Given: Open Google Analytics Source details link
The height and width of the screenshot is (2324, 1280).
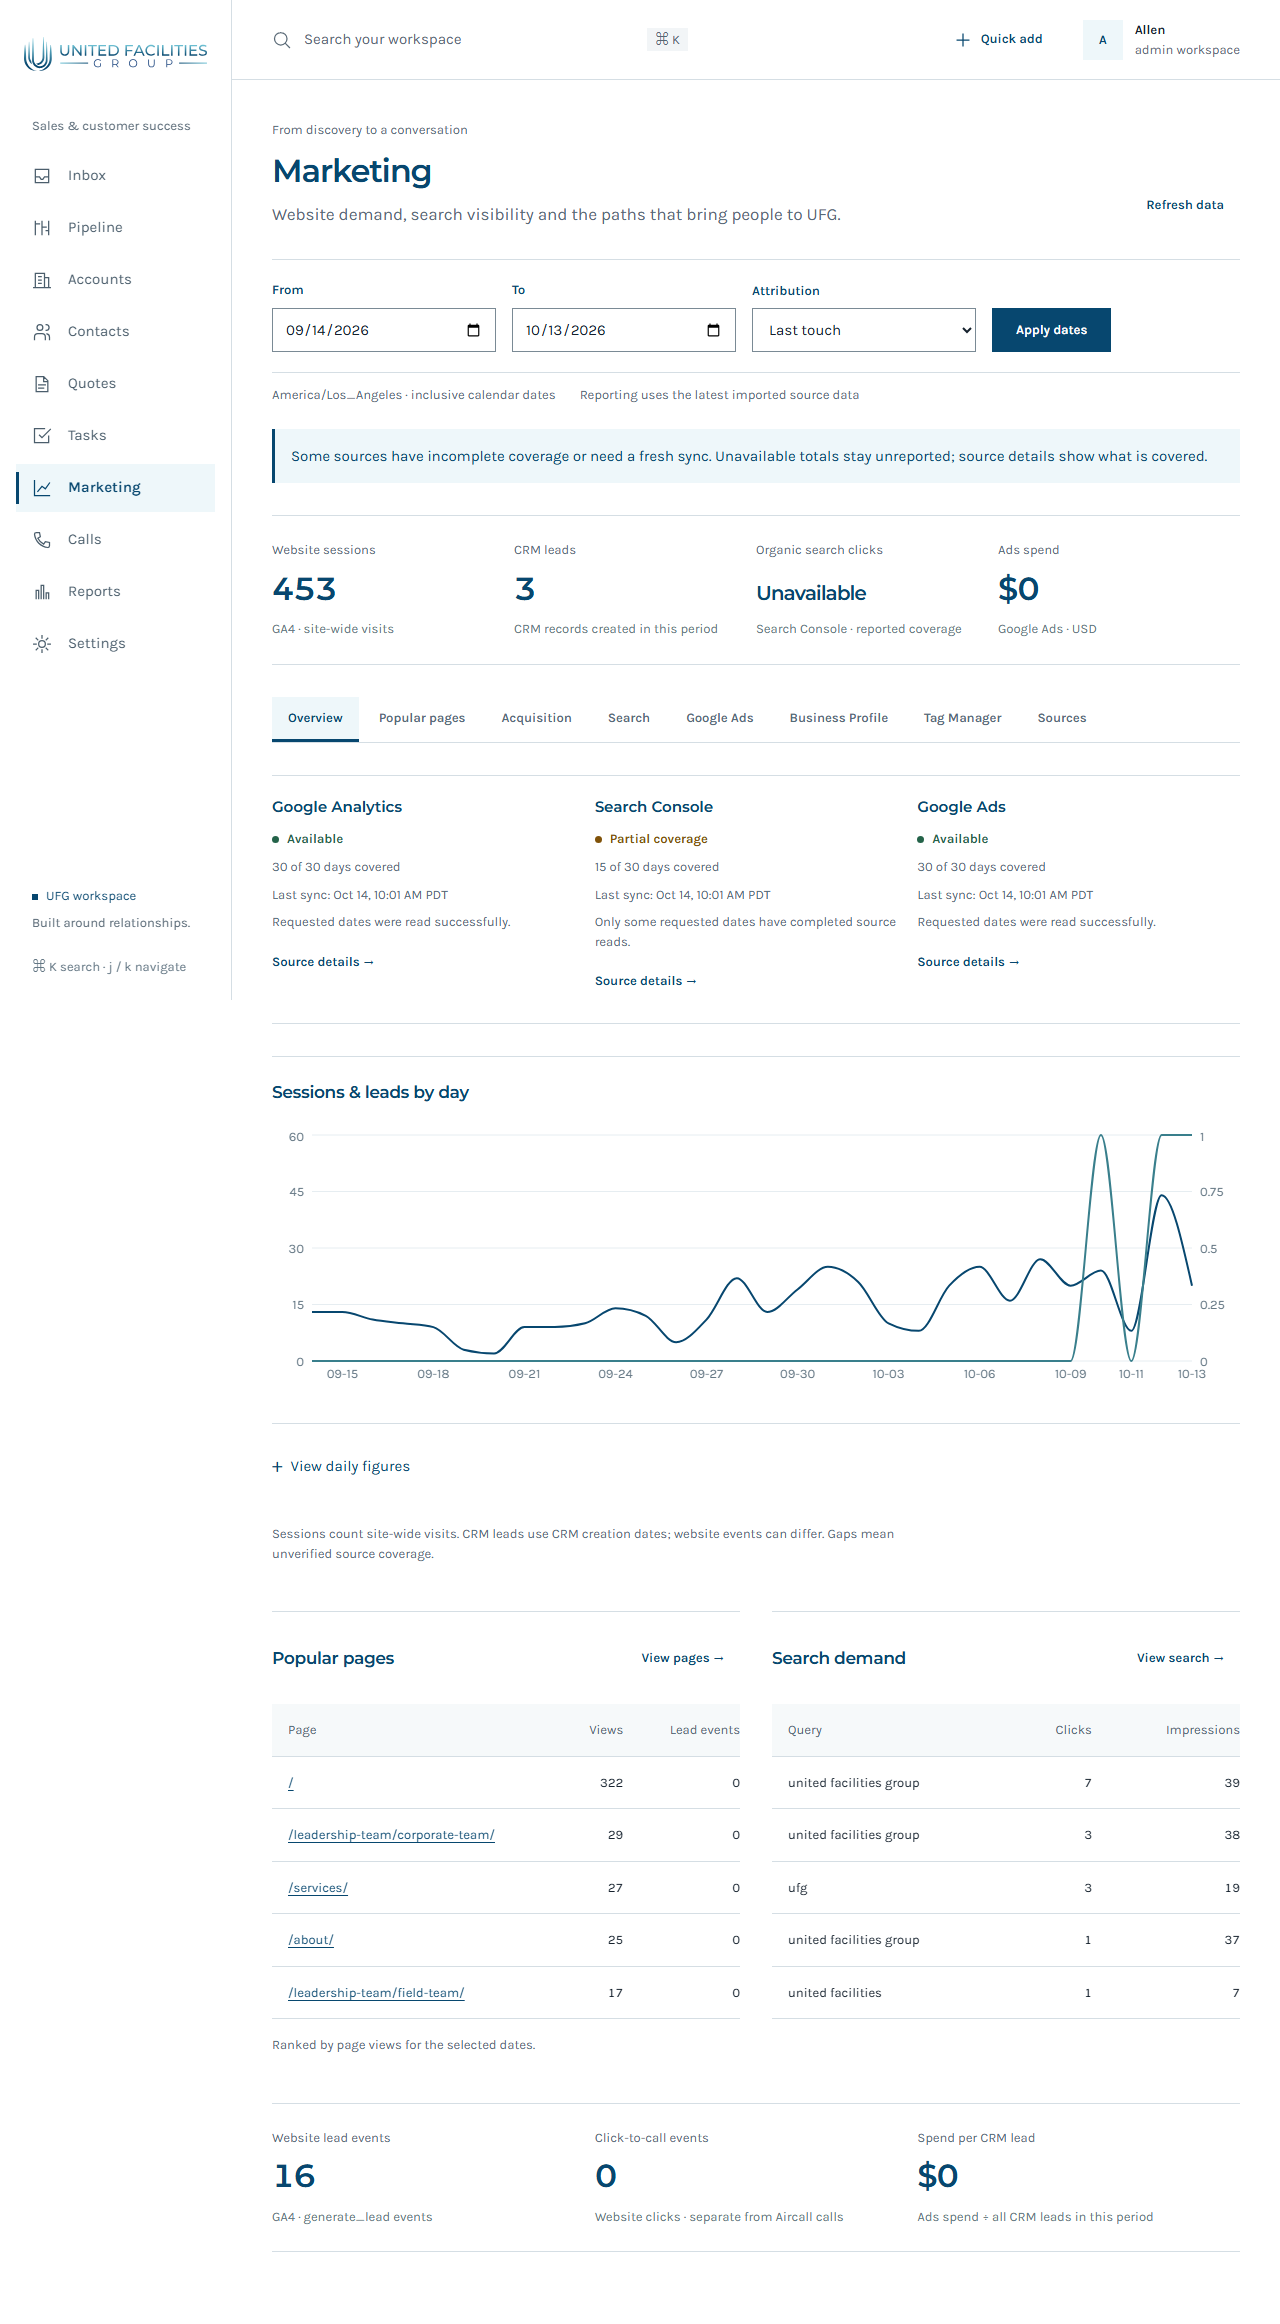Looking at the screenshot, I should (323, 962).
